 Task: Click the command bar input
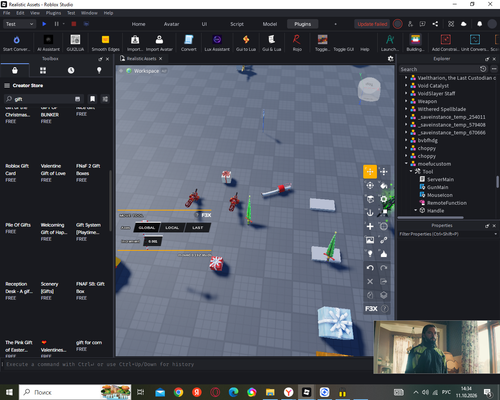tap(187, 364)
